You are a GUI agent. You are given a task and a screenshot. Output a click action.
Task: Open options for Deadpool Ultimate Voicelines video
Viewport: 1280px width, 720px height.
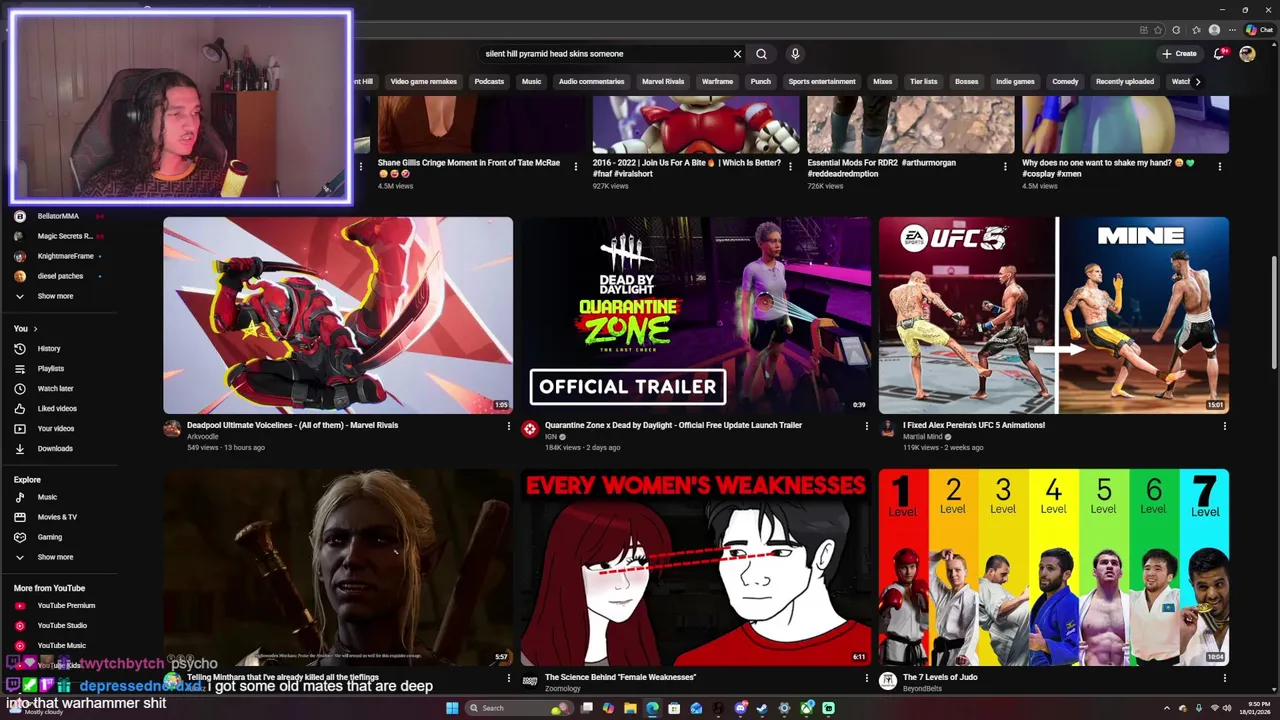pyautogui.click(x=508, y=426)
